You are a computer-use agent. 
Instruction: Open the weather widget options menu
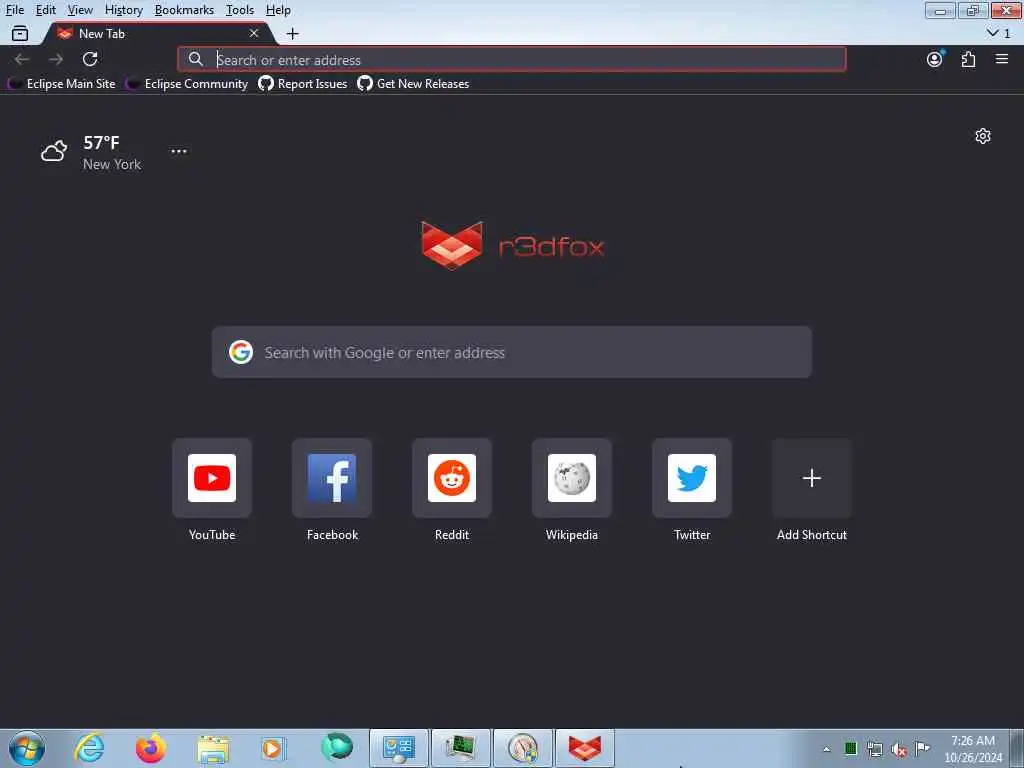pos(179,152)
